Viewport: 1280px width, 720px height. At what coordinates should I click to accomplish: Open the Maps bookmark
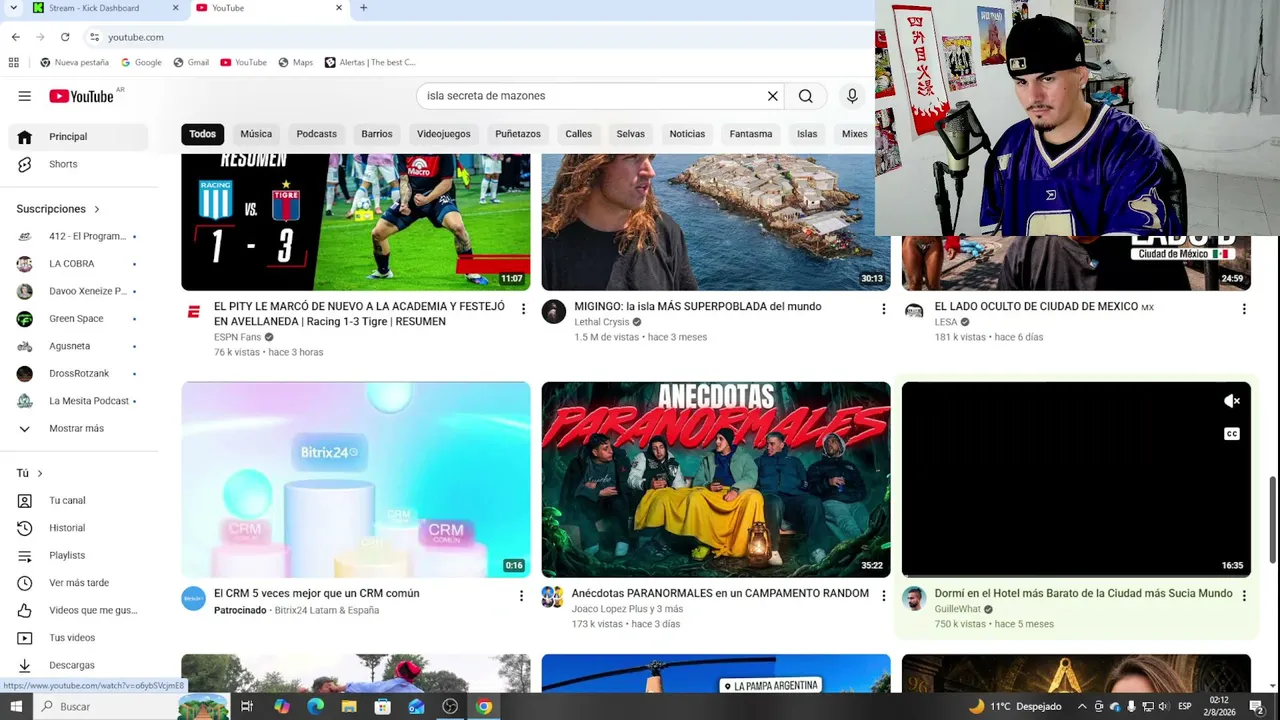coord(295,62)
